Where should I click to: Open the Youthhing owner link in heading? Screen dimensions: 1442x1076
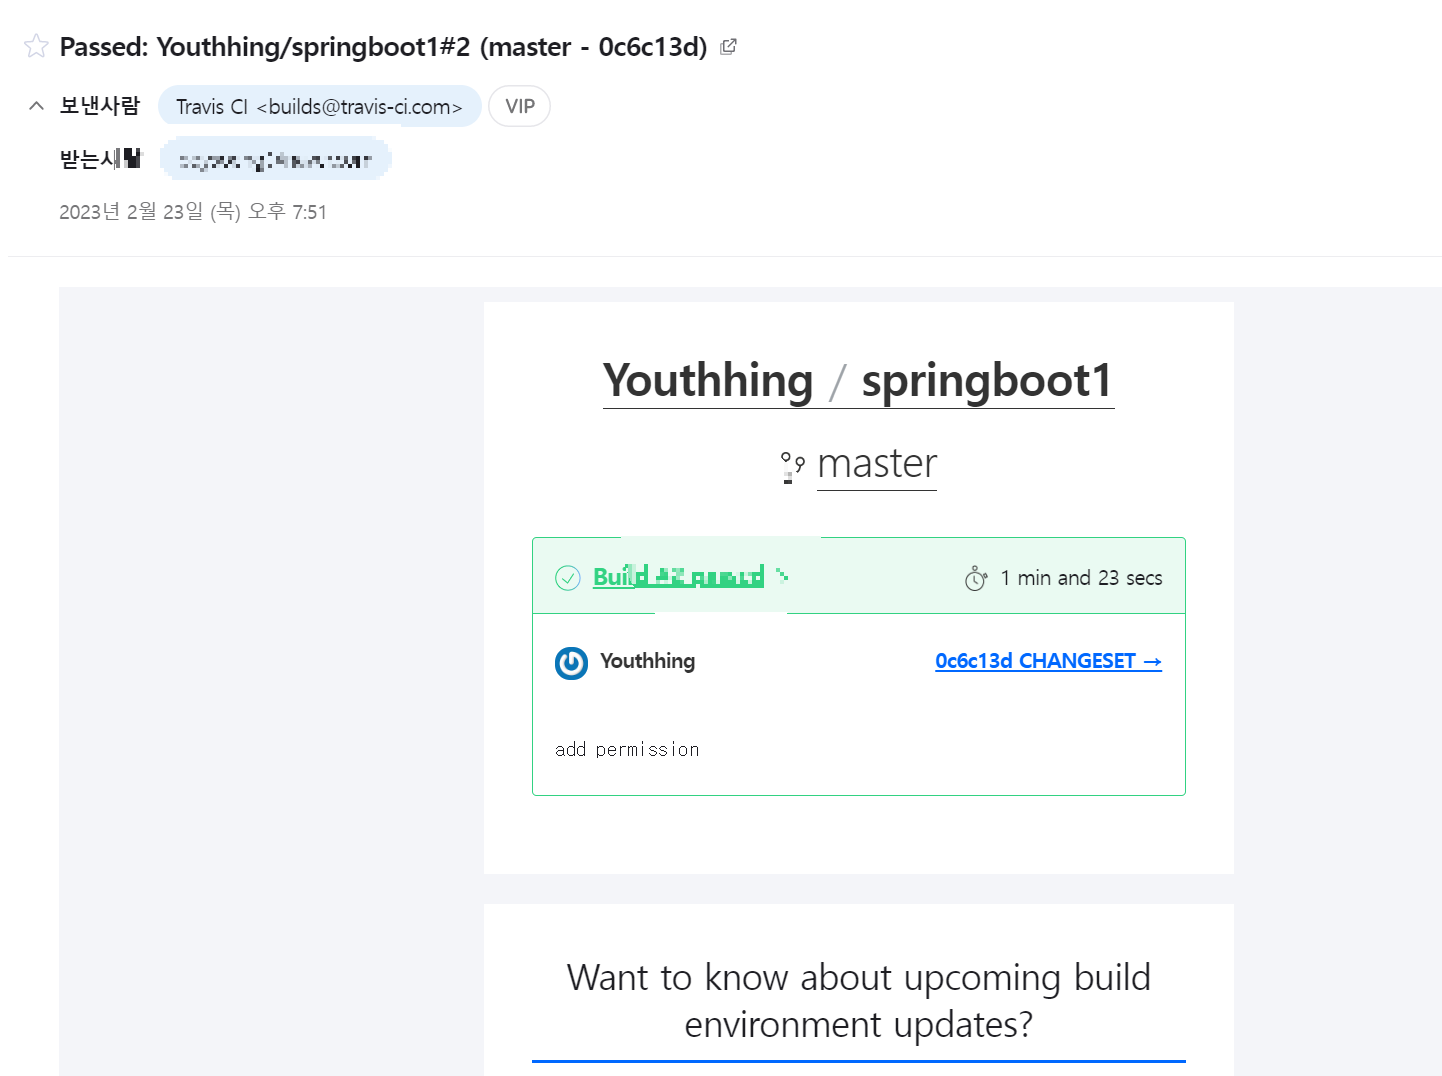click(708, 380)
